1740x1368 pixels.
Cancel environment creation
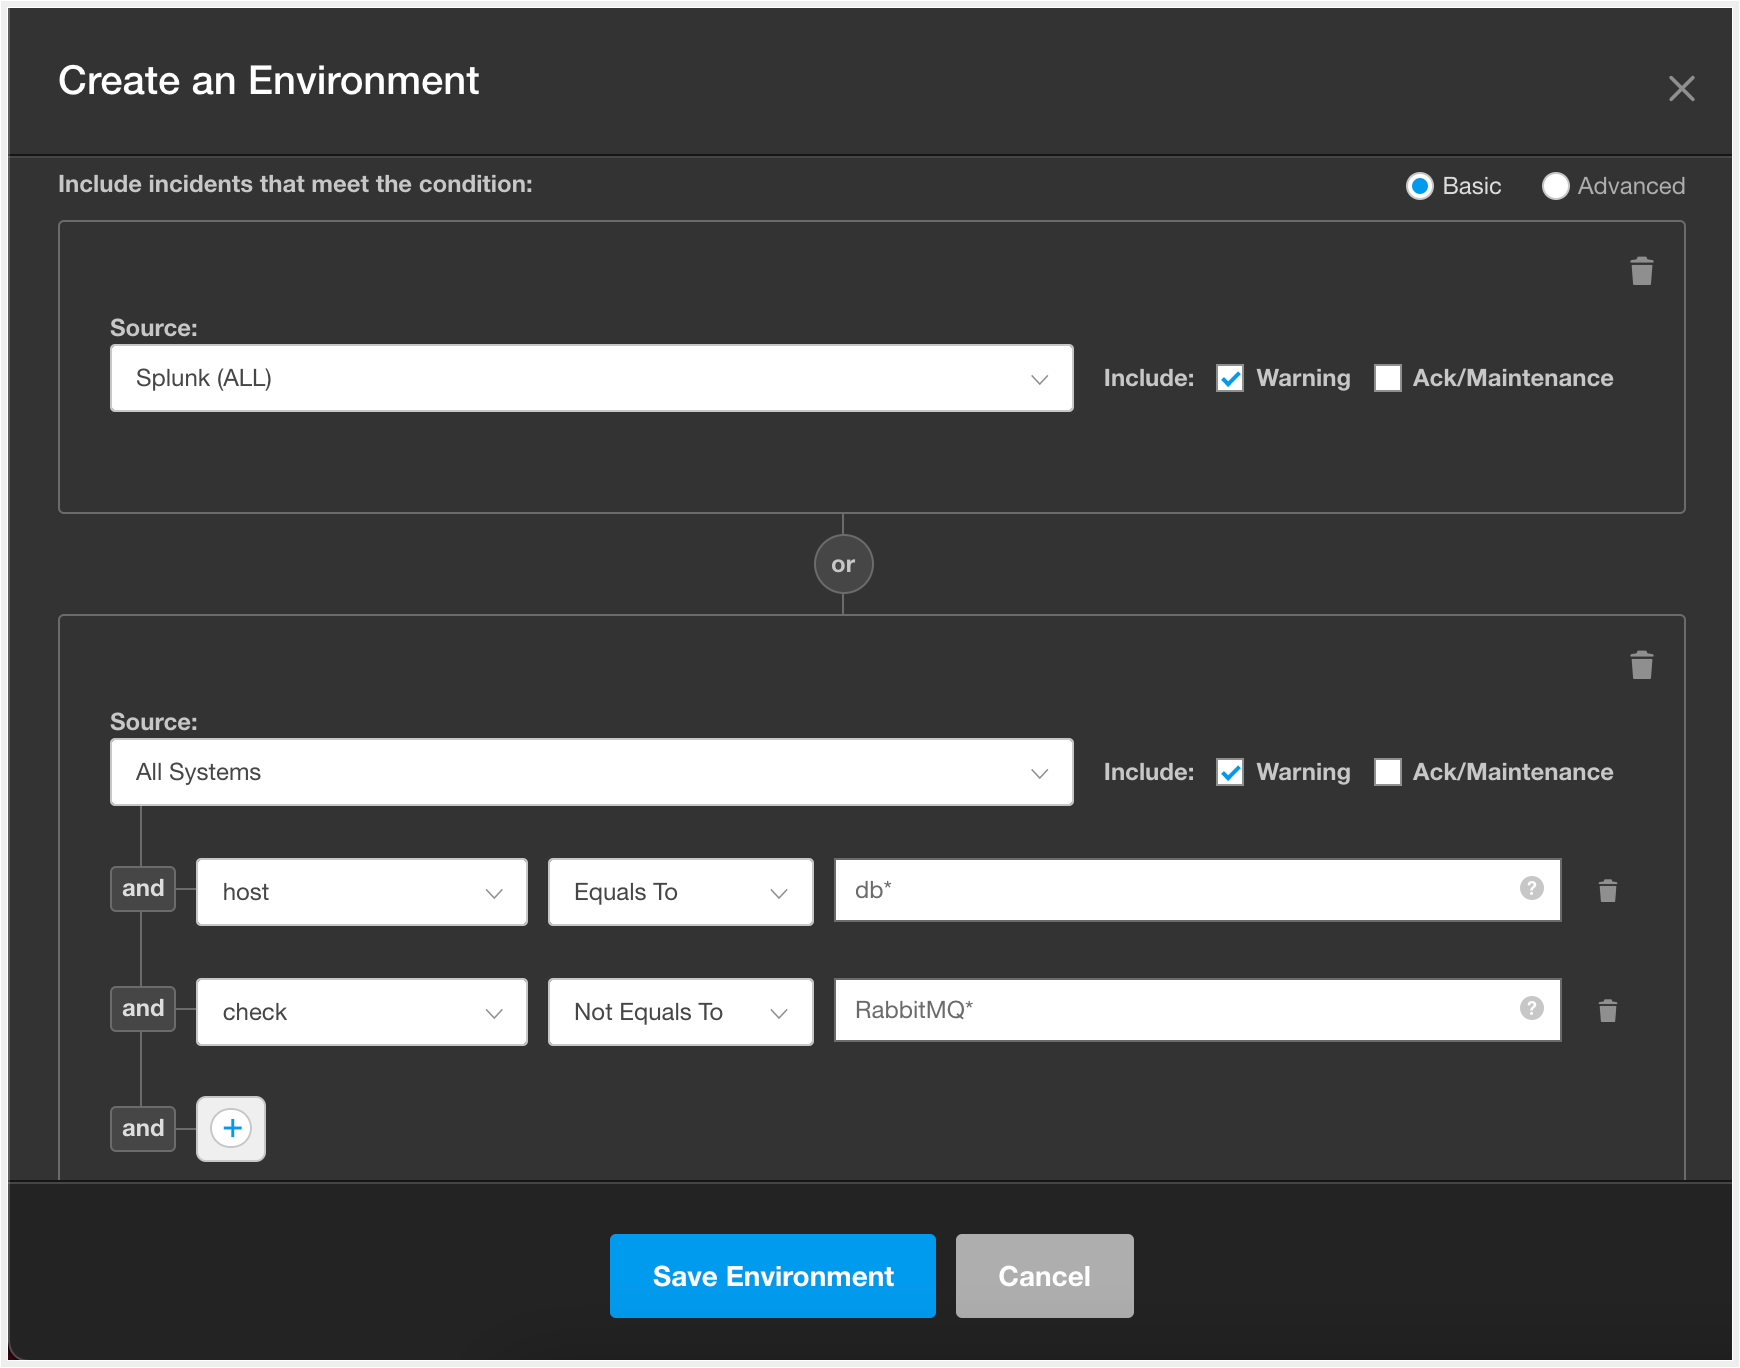1044,1275
